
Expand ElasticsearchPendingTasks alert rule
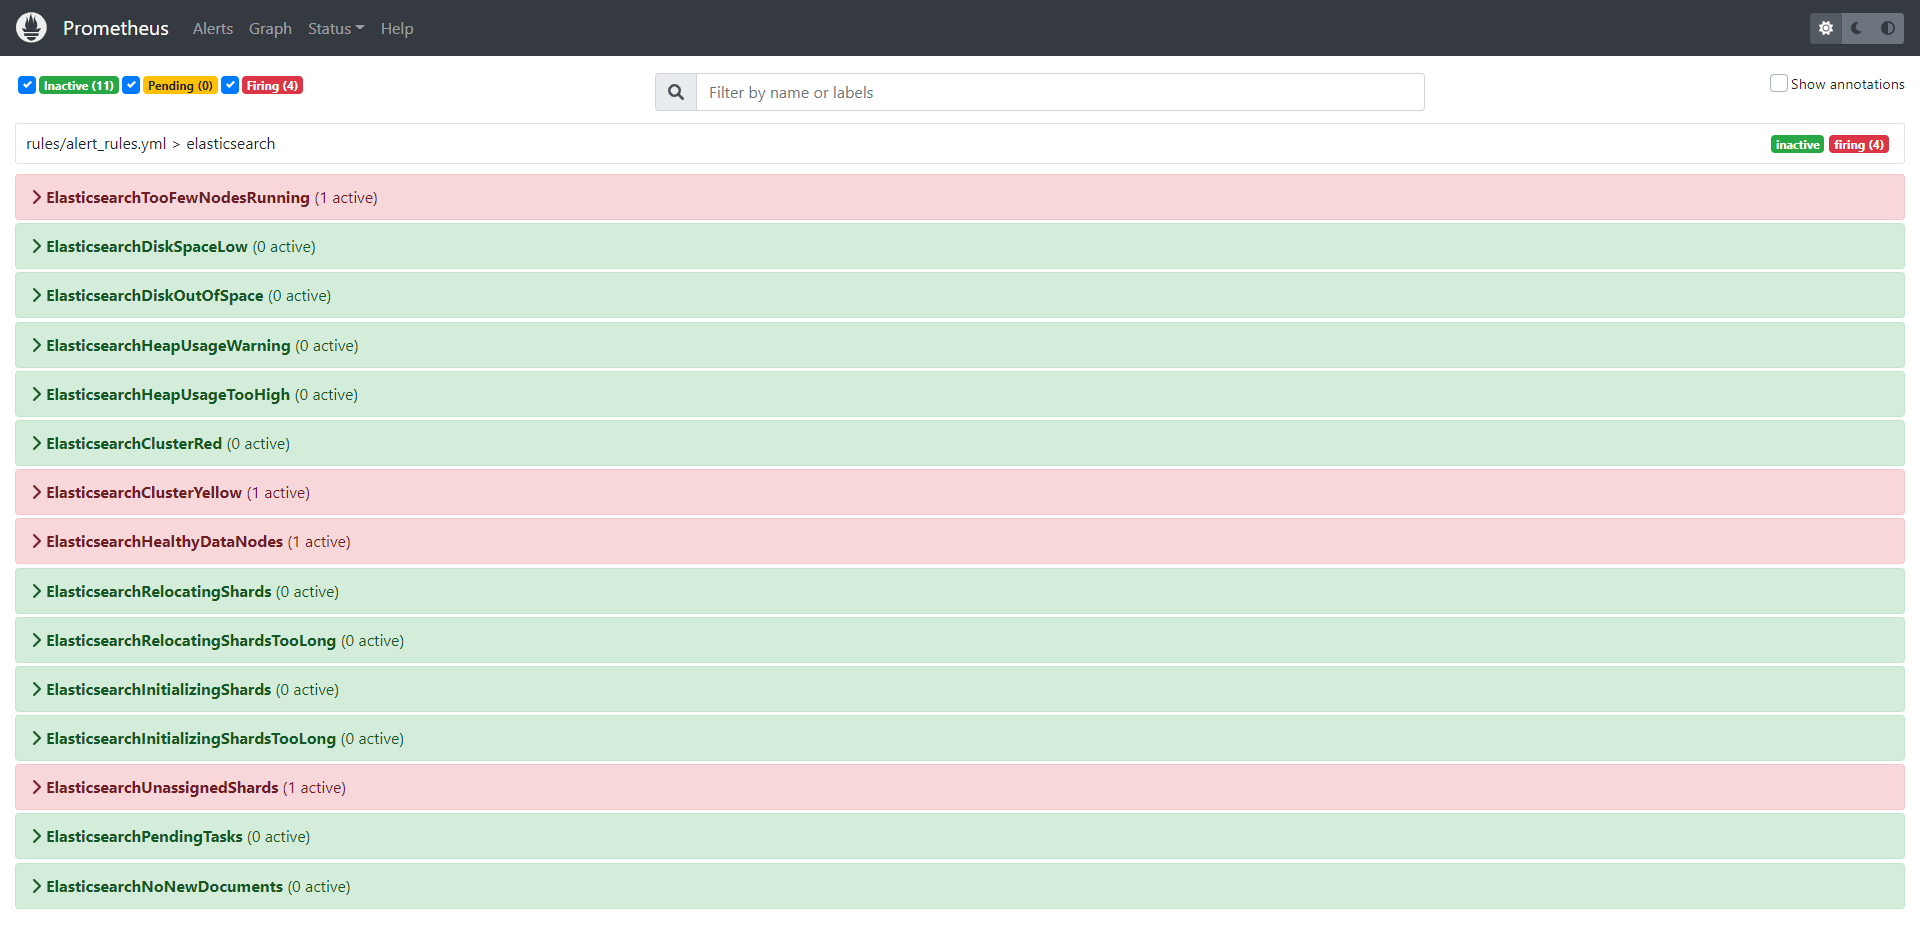tap(960, 836)
